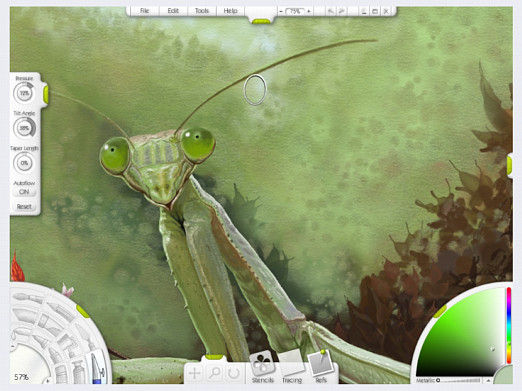Pick a hue from the rainbow strip

tap(509, 325)
